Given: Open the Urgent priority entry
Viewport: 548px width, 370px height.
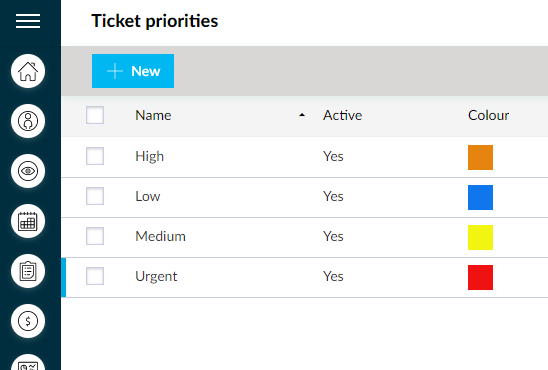Looking at the screenshot, I should coord(156,277).
